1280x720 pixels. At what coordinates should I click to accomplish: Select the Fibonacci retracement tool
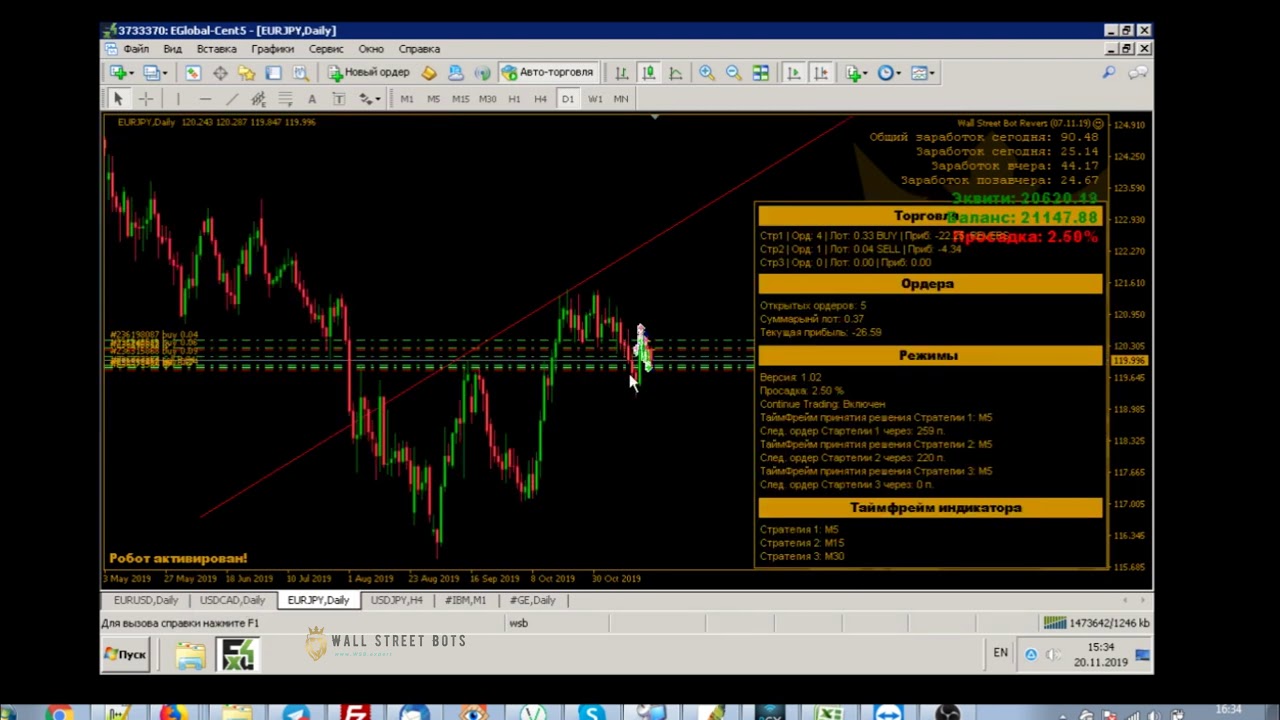pyautogui.click(x=285, y=99)
